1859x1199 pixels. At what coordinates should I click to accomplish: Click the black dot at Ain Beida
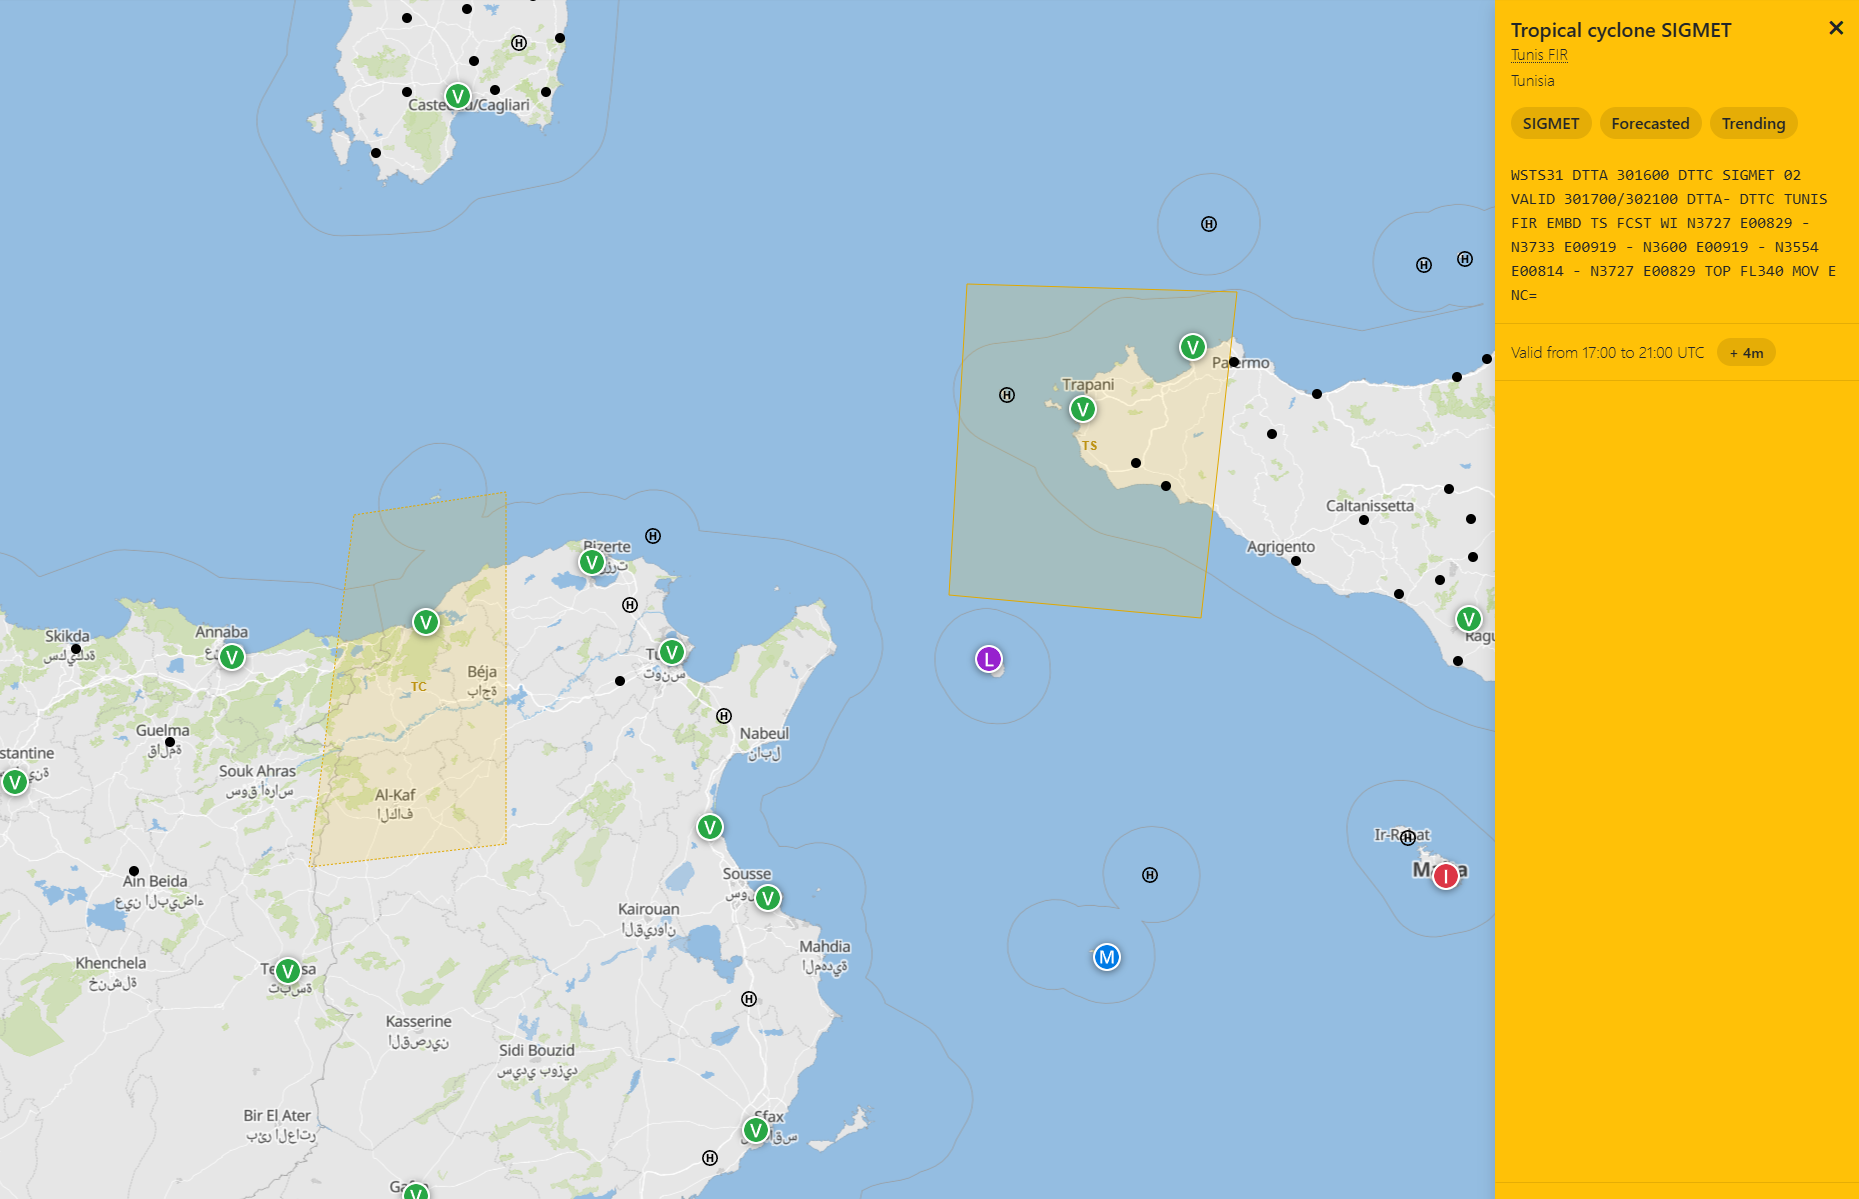(x=134, y=871)
